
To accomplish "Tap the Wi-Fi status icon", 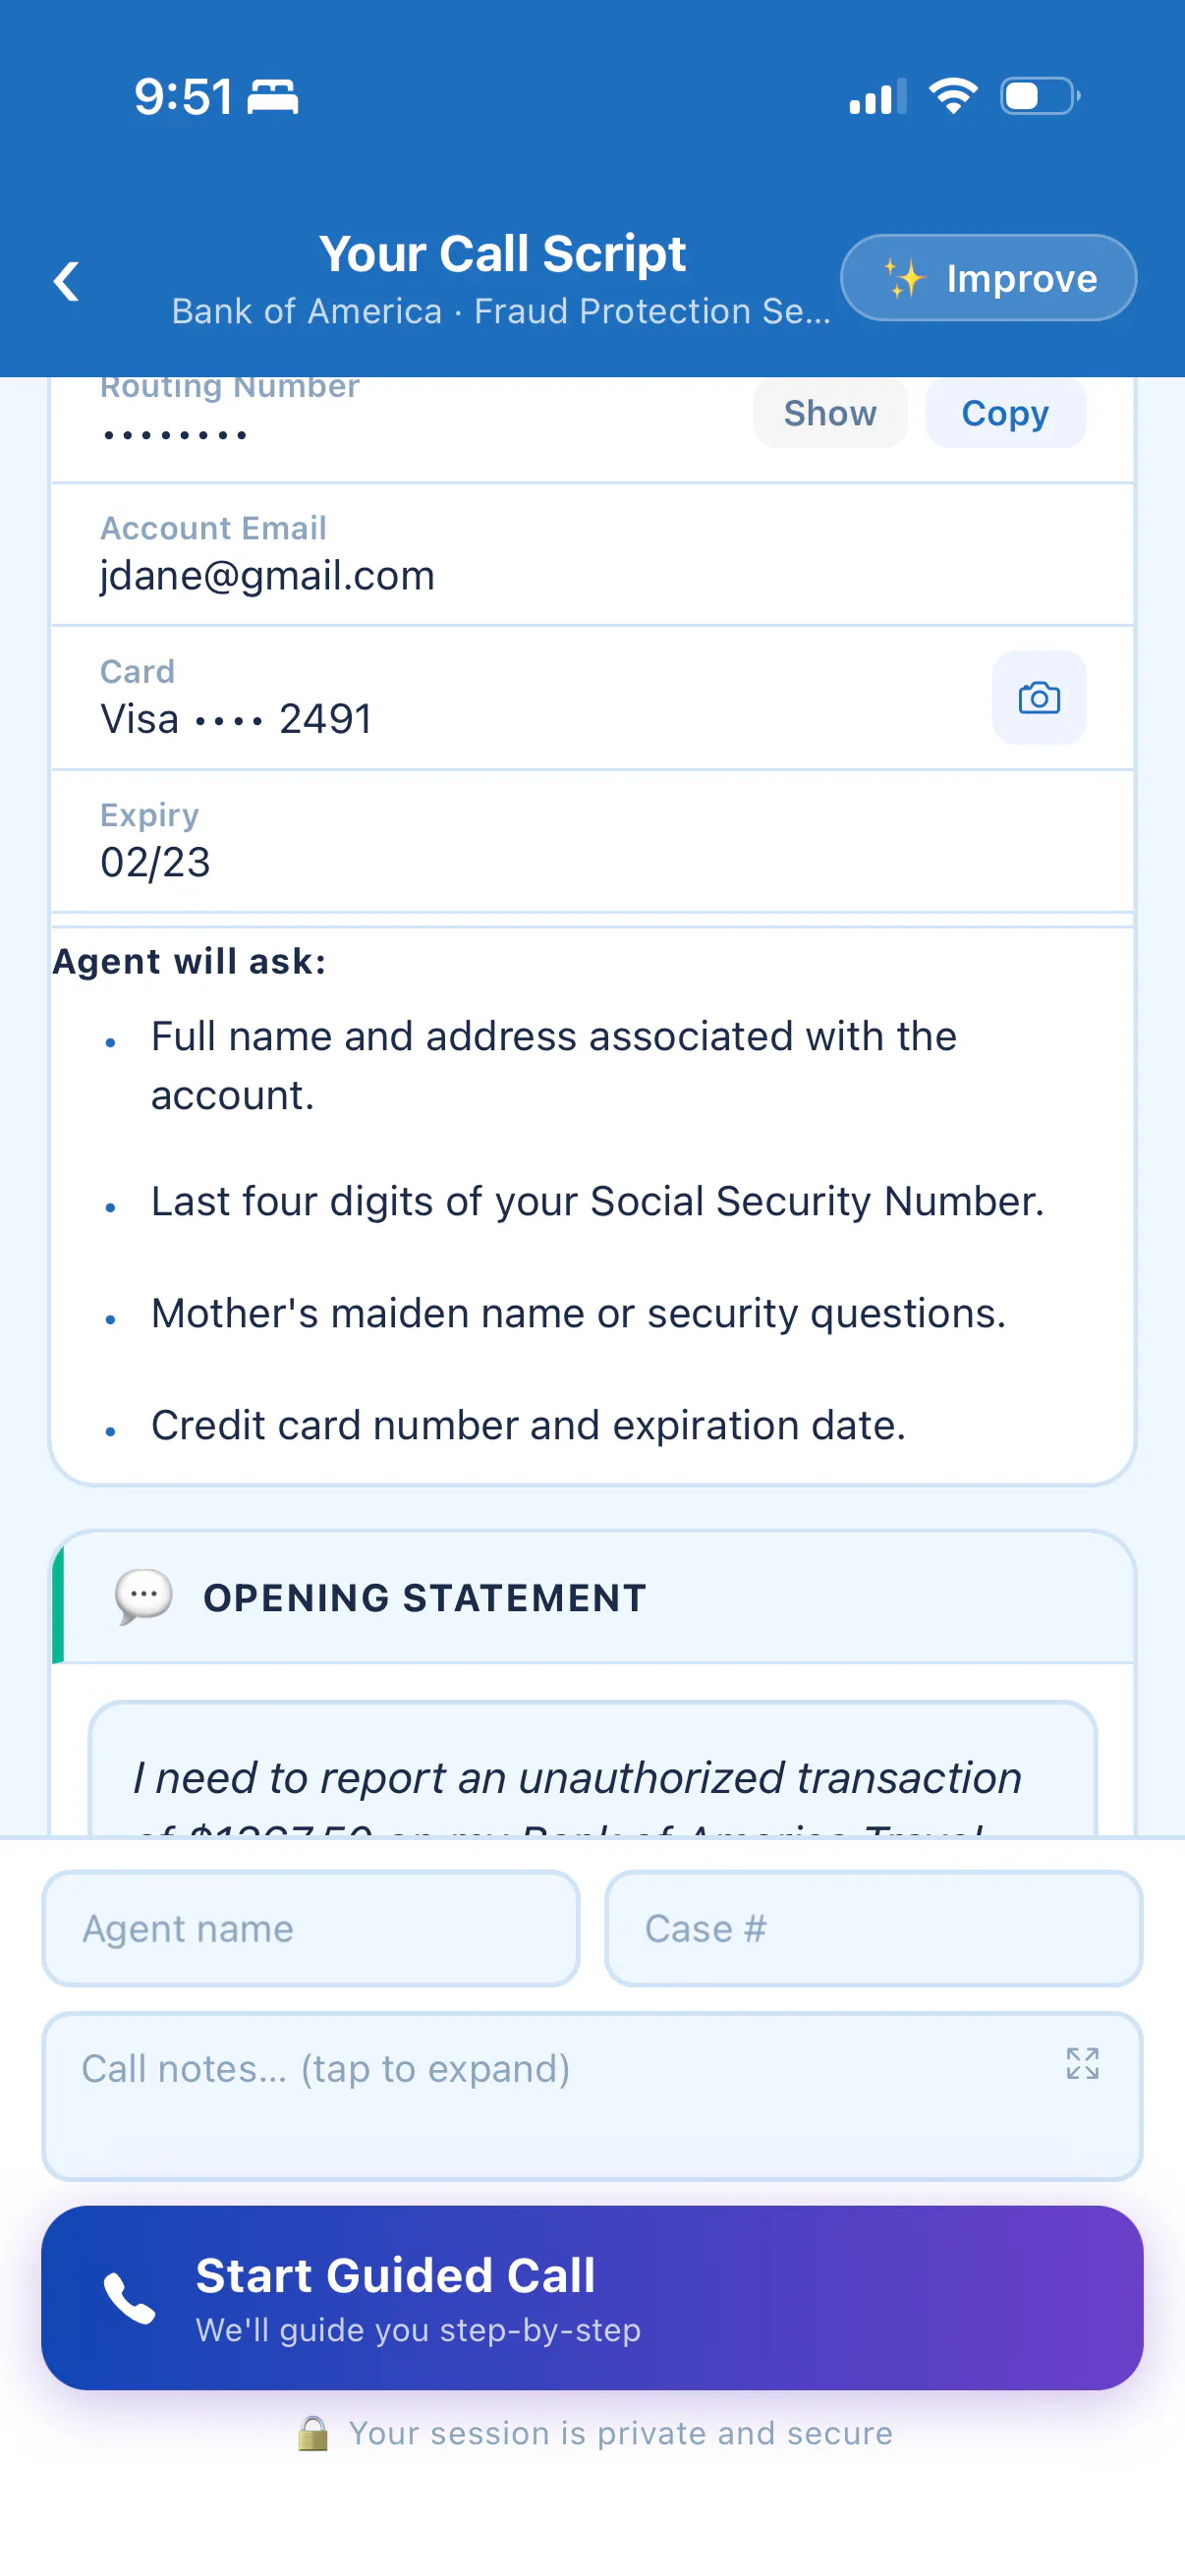I will click(953, 96).
